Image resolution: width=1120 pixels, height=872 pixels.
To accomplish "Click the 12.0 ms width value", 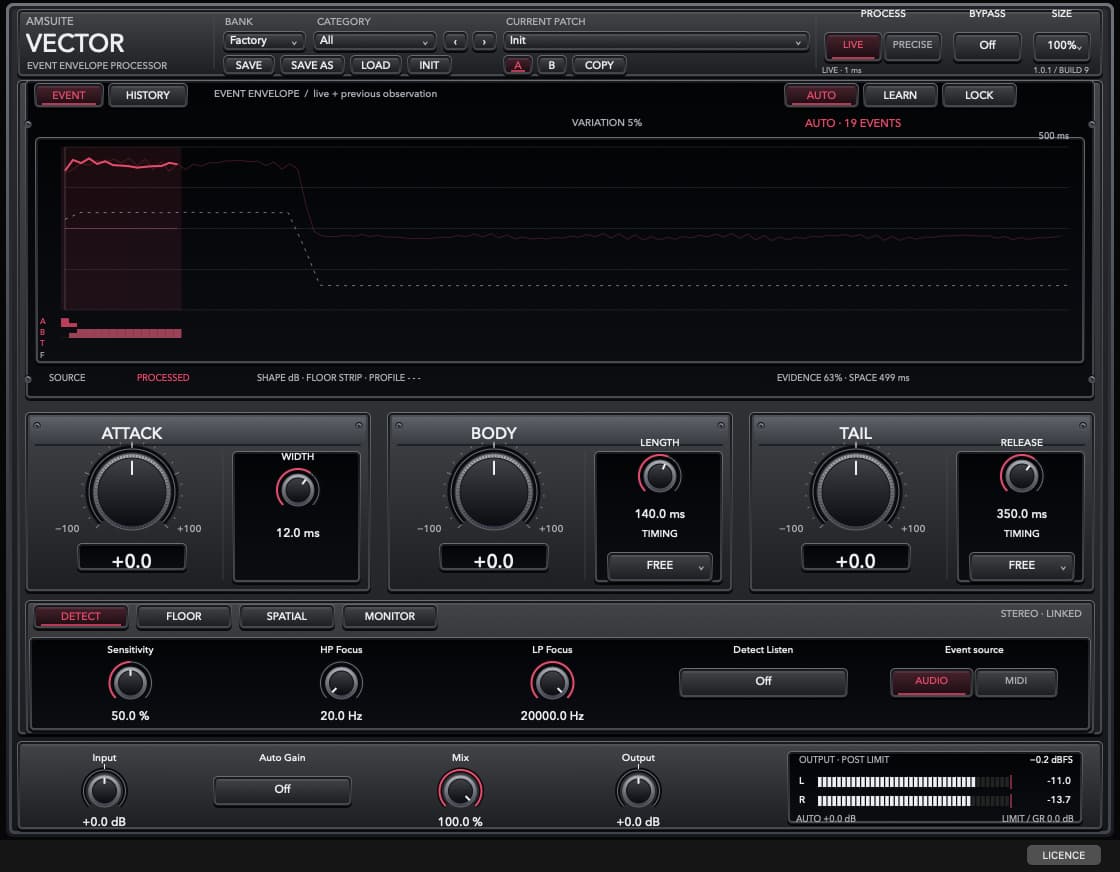I will (x=298, y=533).
